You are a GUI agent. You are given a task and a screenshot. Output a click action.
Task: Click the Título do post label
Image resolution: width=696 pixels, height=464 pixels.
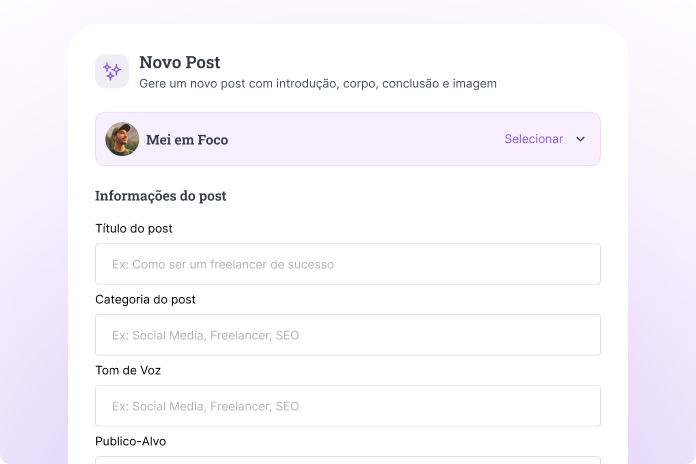click(x=134, y=229)
